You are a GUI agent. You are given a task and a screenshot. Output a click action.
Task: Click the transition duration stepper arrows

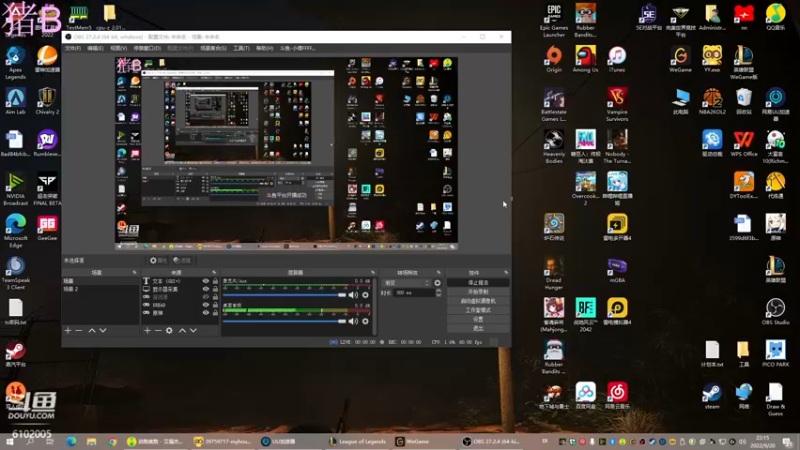[438, 292]
